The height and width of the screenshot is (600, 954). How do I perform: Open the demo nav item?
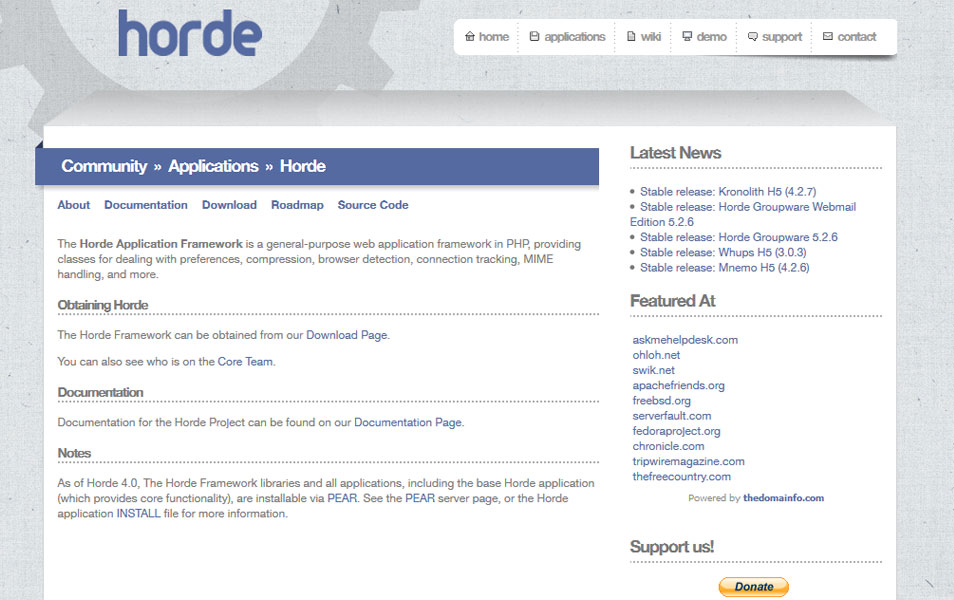[x=705, y=37]
